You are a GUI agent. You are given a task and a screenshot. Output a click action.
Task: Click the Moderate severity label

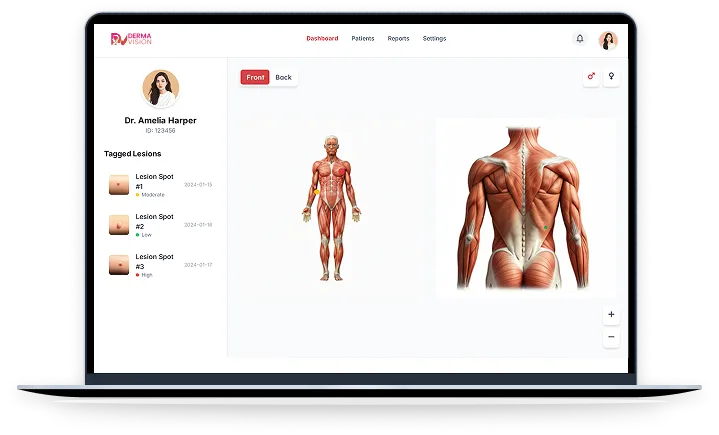pyautogui.click(x=153, y=195)
